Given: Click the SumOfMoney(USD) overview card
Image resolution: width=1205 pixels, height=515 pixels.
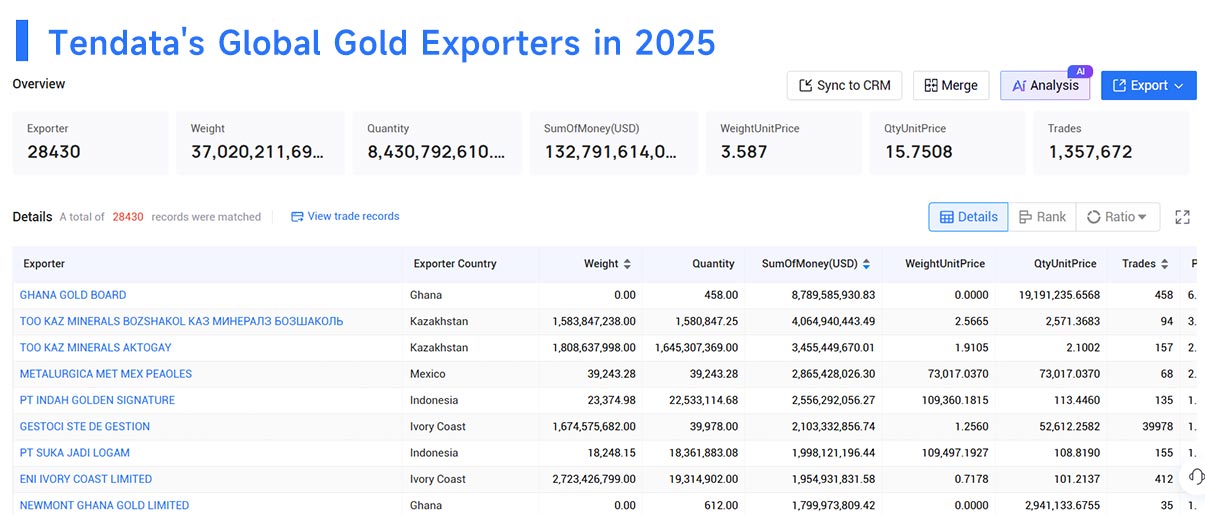Looking at the screenshot, I should (x=613, y=142).
